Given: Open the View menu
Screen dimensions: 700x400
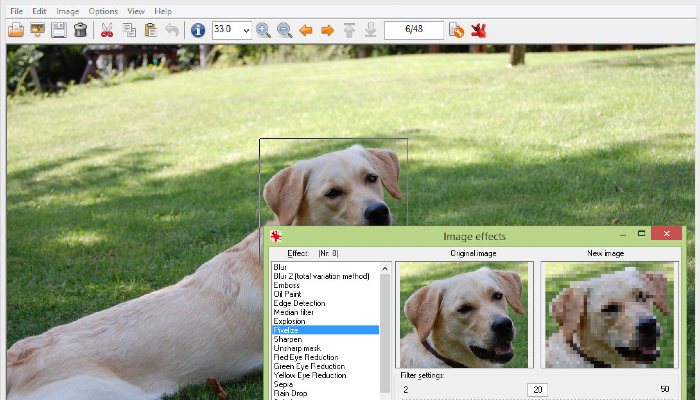Looking at the screenshot, I should (x=136, y=11).
